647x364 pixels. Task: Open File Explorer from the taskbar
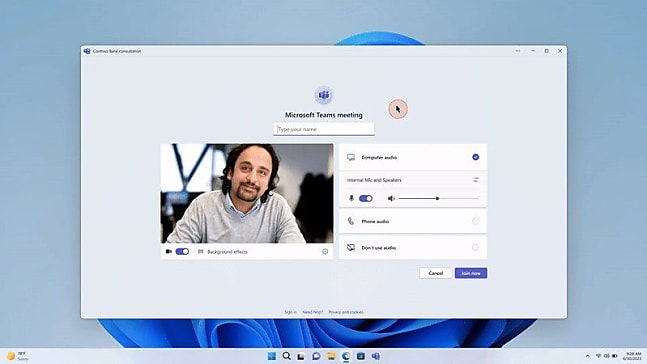coord(331,356)
